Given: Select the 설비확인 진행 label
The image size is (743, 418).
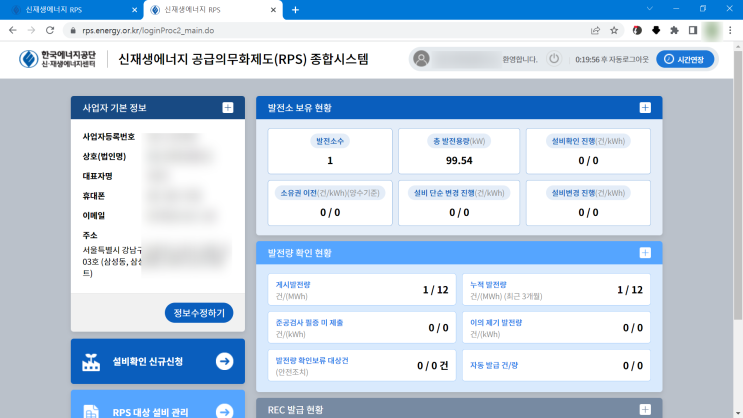Looking at the screenshot, I should coord(588,141).
